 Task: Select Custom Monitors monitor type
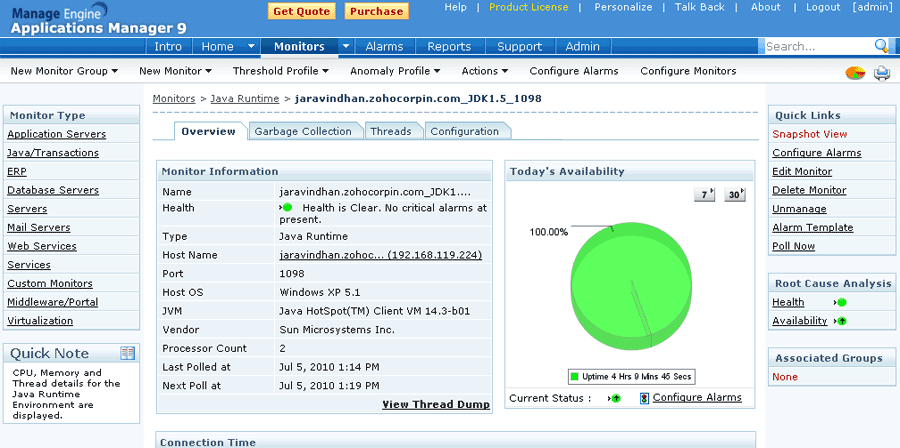(50, 283)
